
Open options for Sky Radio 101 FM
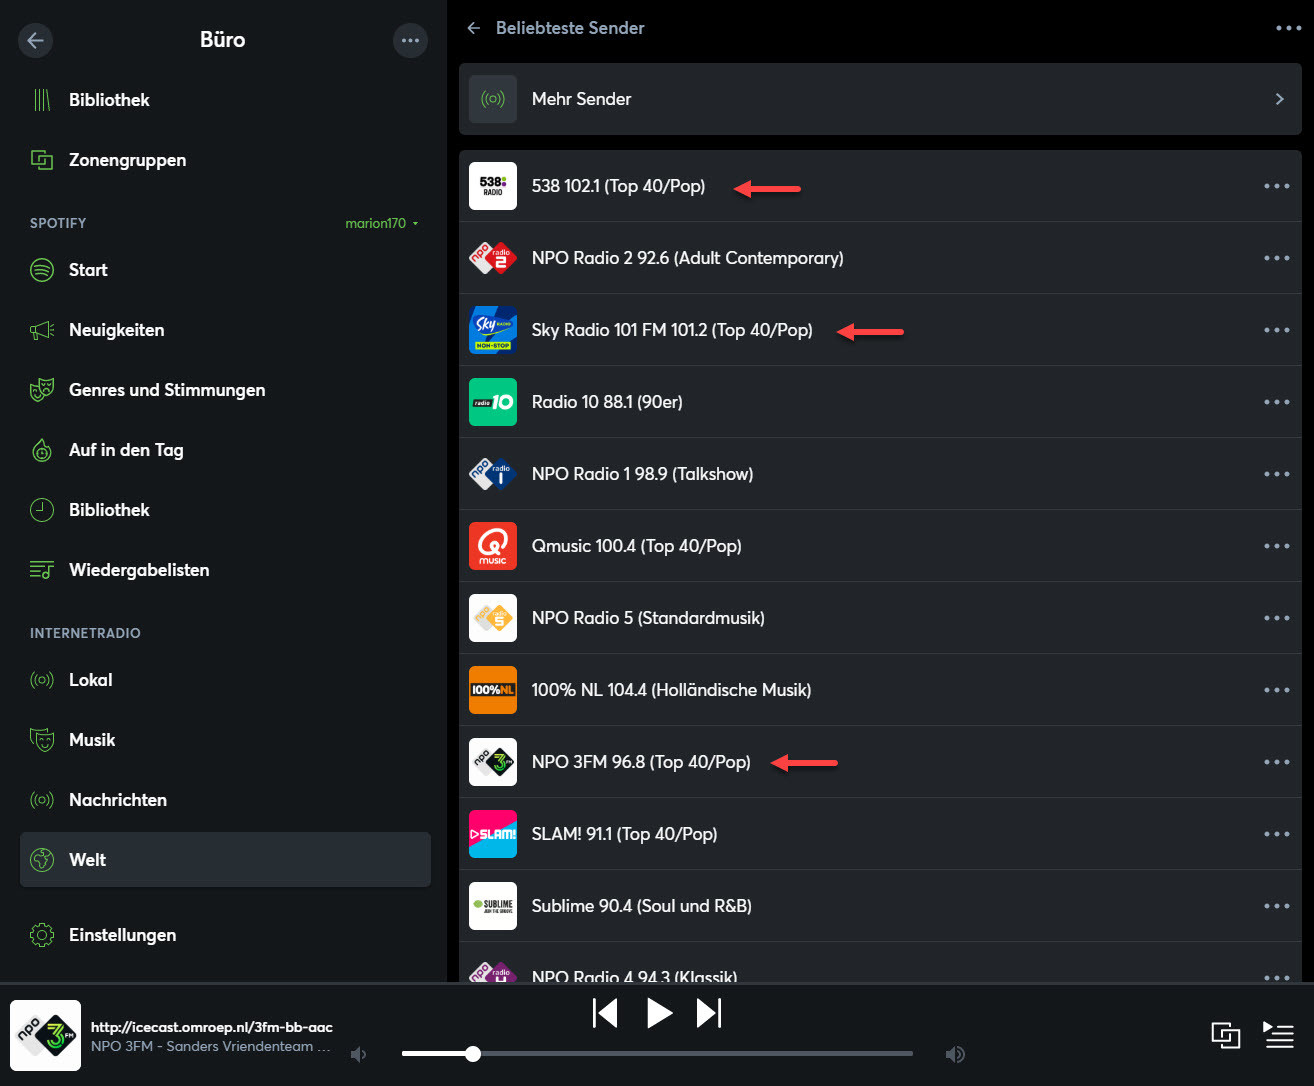point(1276,330)
